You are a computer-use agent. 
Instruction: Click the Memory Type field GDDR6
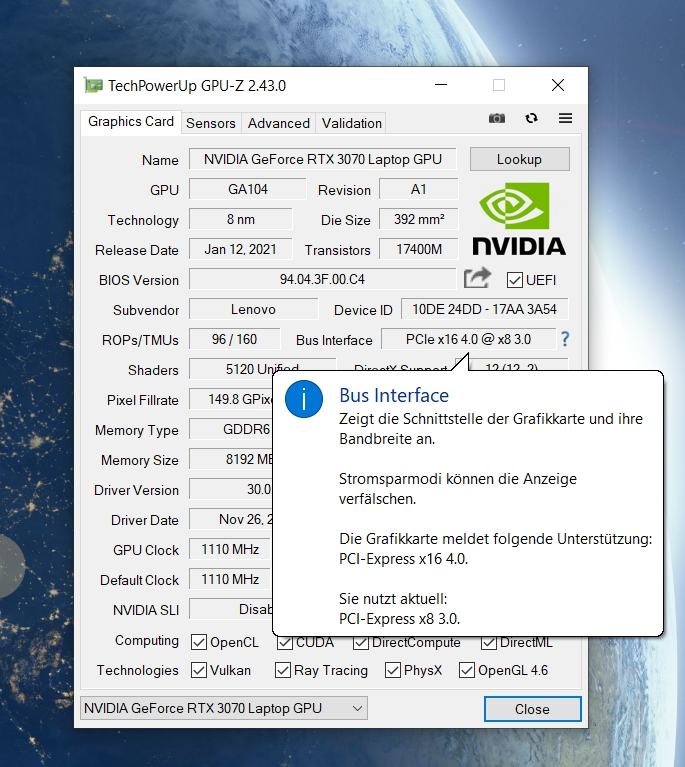(231, 429)
